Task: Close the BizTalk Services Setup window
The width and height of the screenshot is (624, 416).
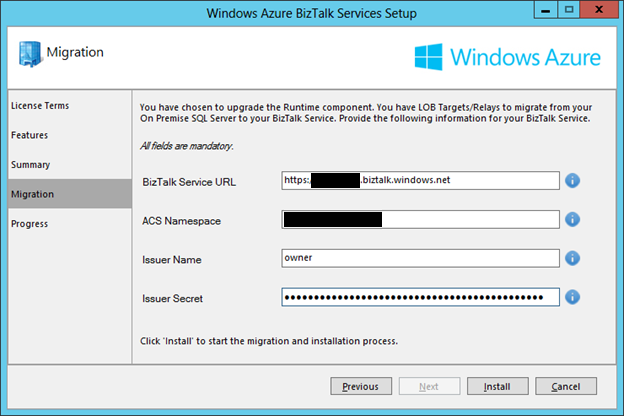Action: (x=599, y=10)
